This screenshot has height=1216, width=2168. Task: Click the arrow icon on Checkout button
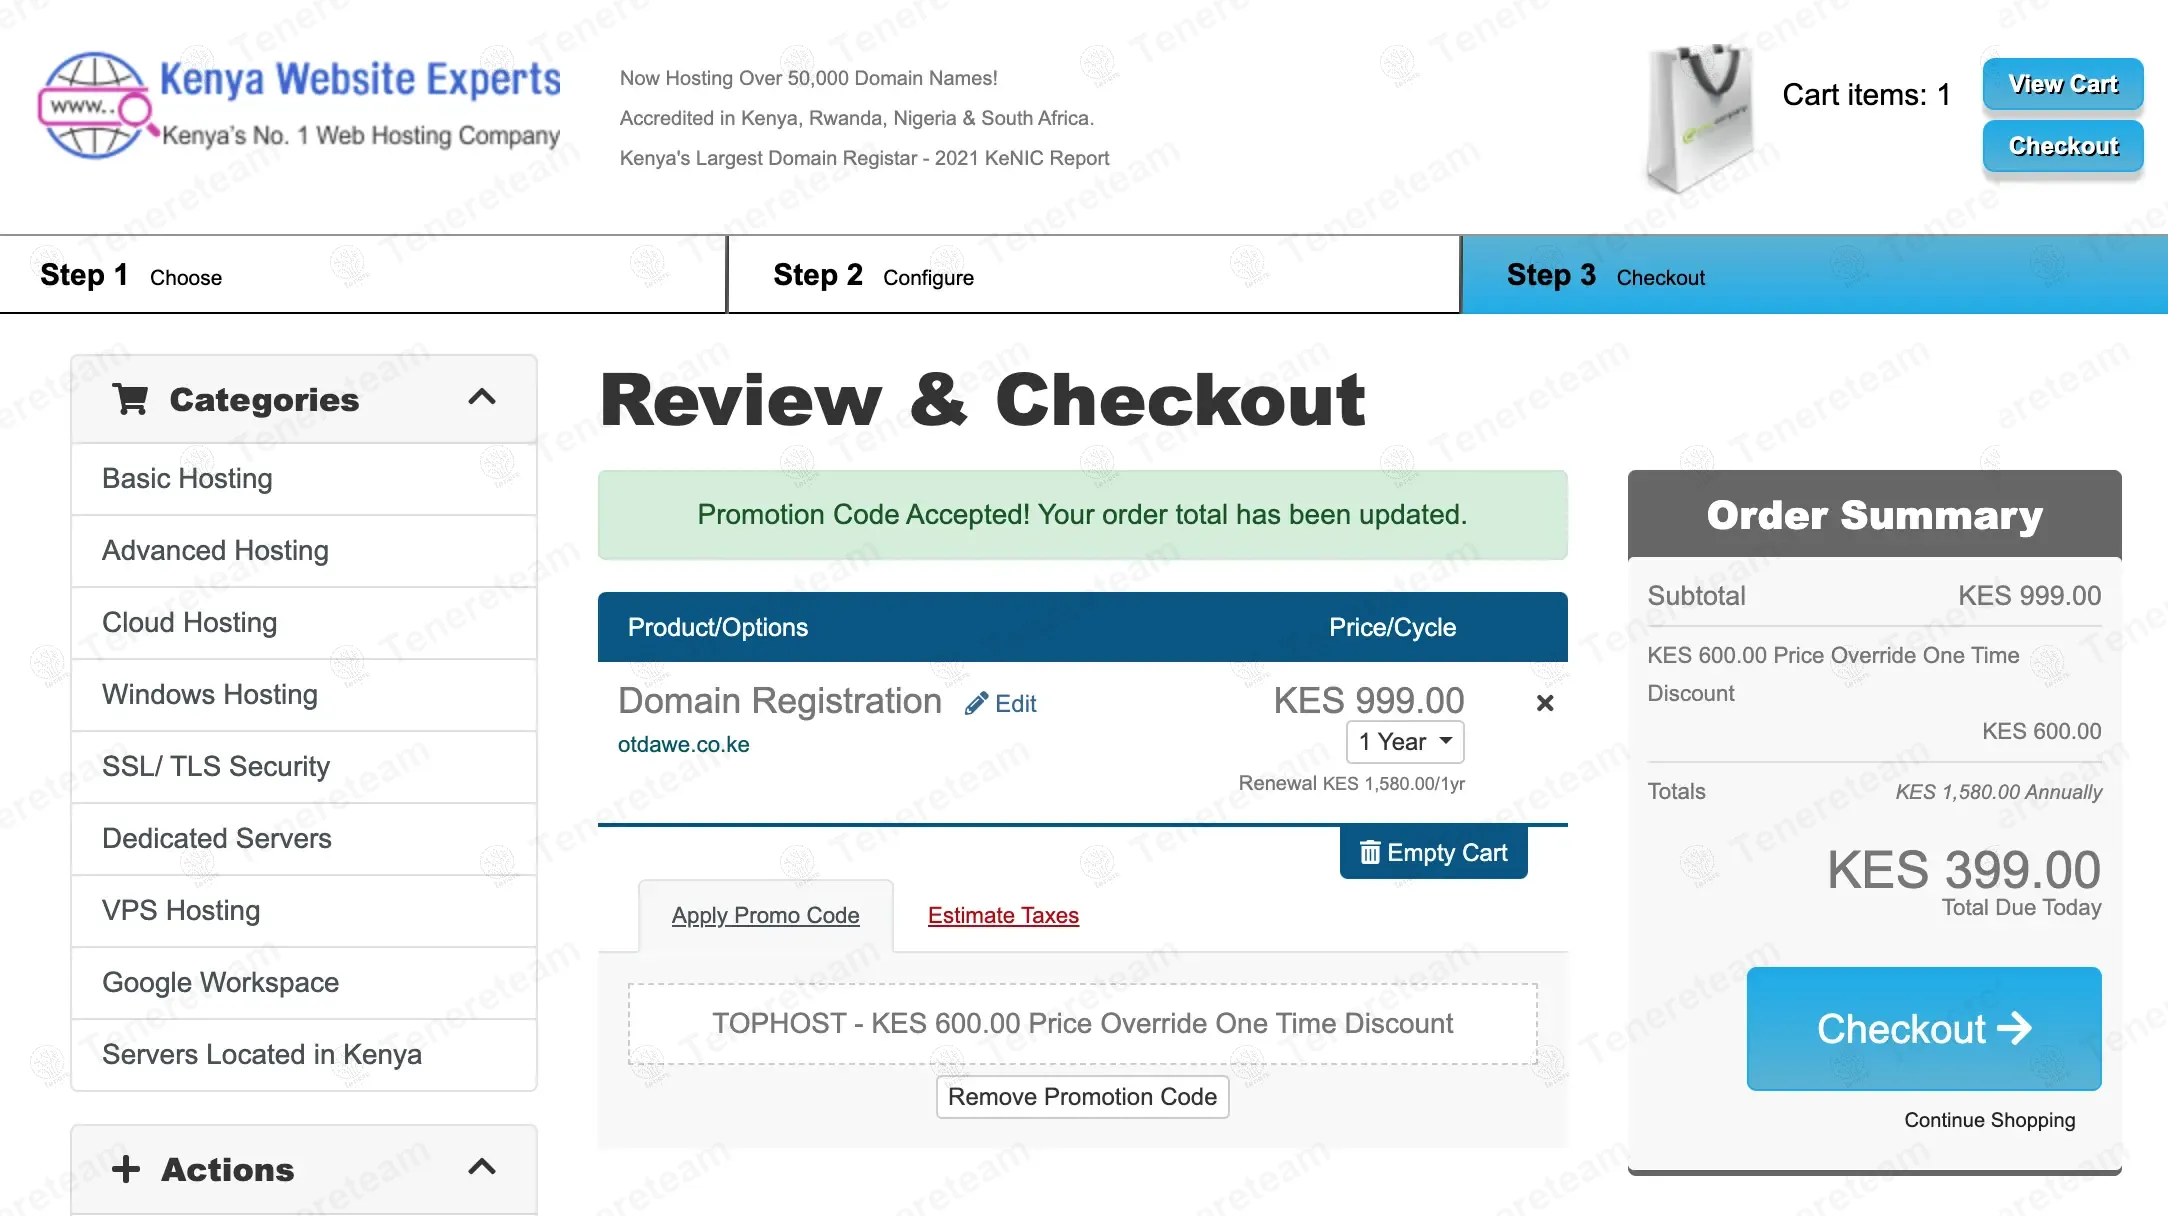2014,1028
